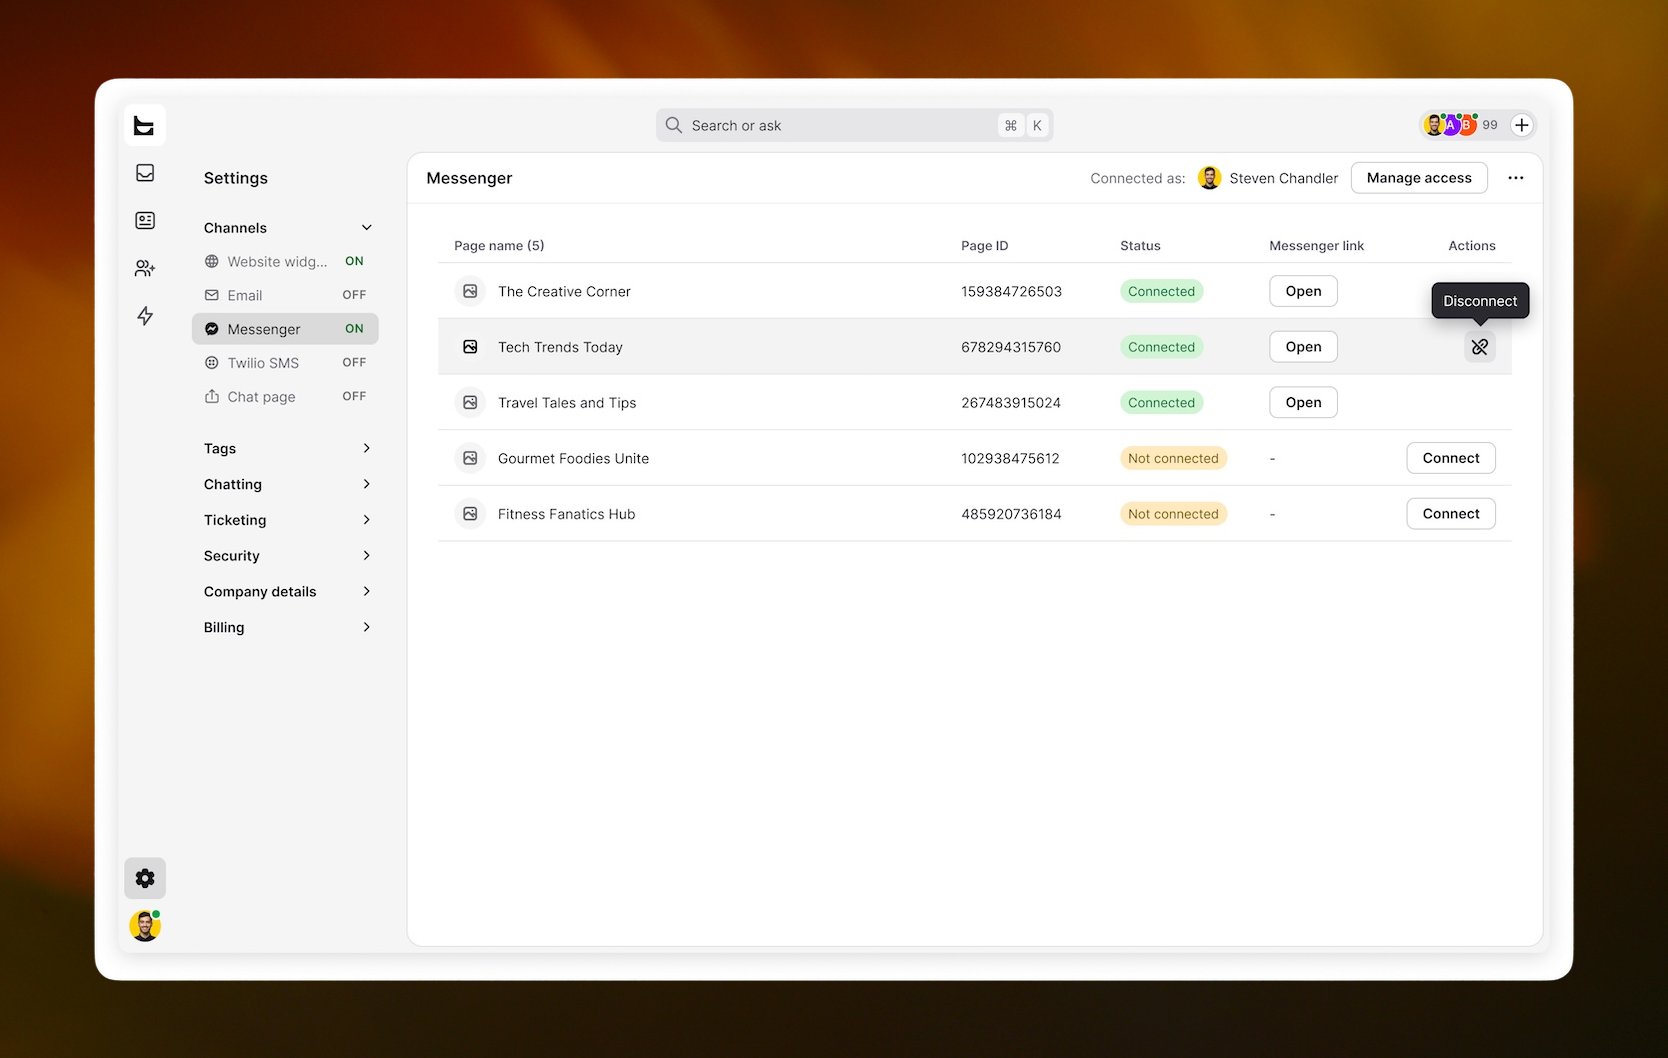1668x1058 pixels.
Task: Click the settings gear icon
Action: point(145,878)
